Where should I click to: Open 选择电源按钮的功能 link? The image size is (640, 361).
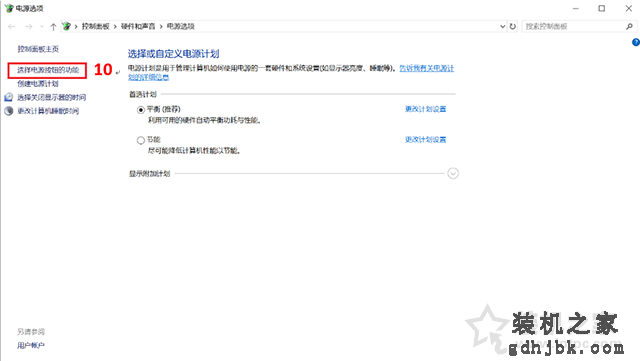point(48,70)
